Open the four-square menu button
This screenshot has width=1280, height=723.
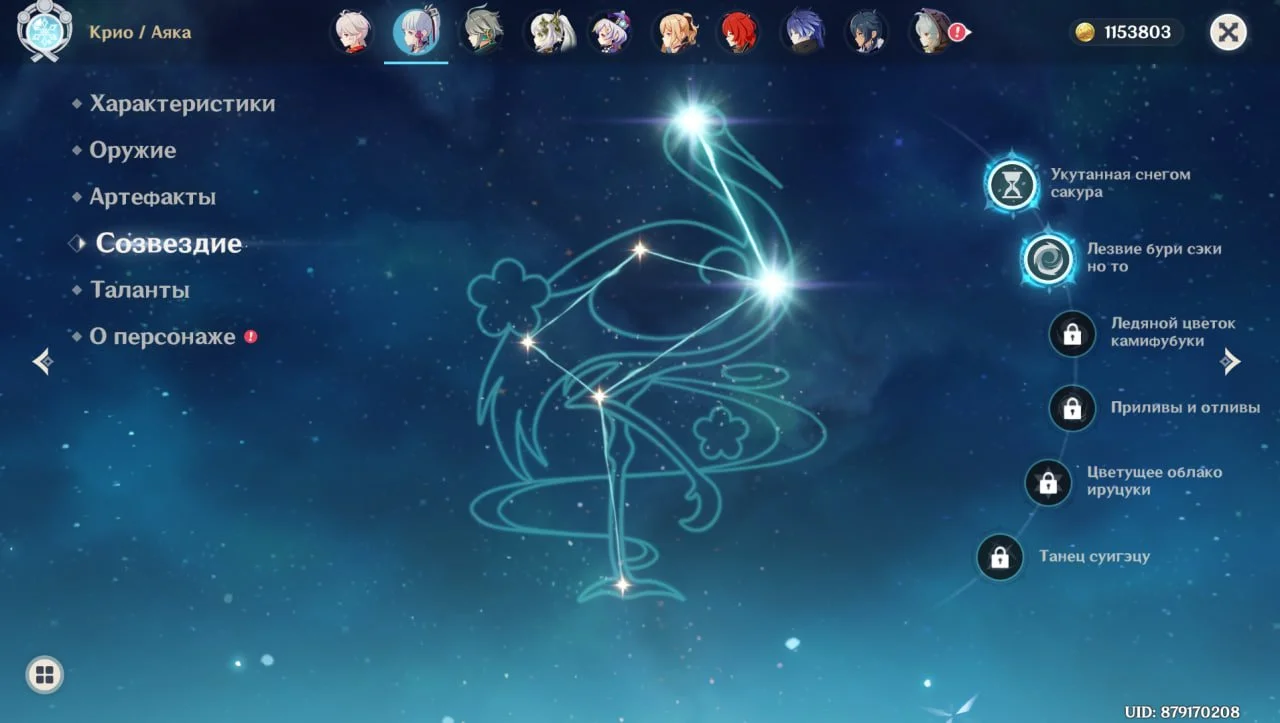point(44,675)
